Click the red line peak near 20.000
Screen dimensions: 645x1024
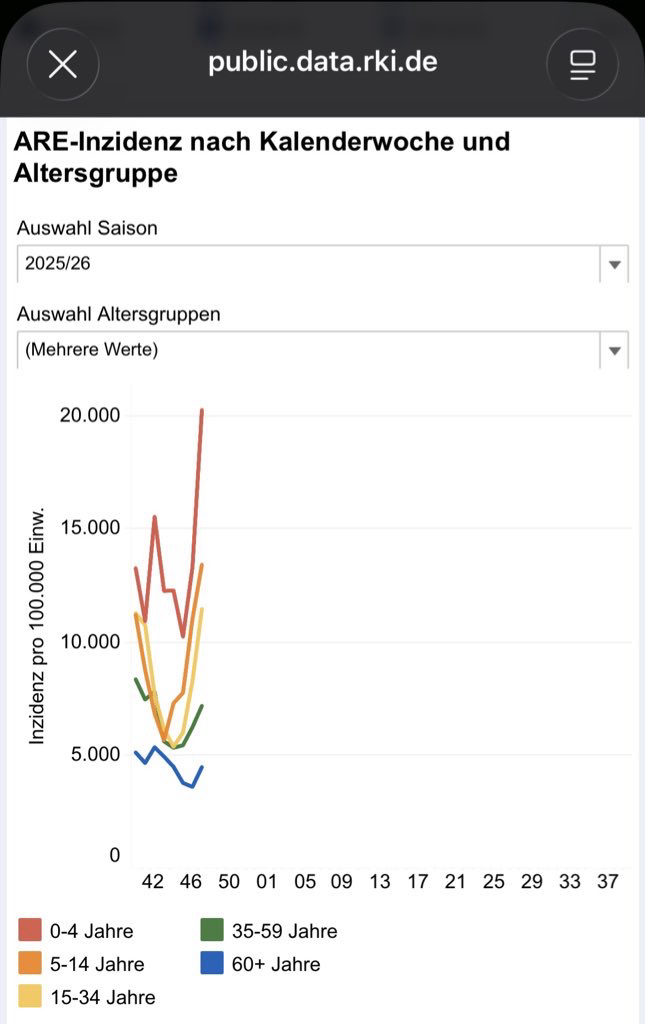(x=202, y=410)
